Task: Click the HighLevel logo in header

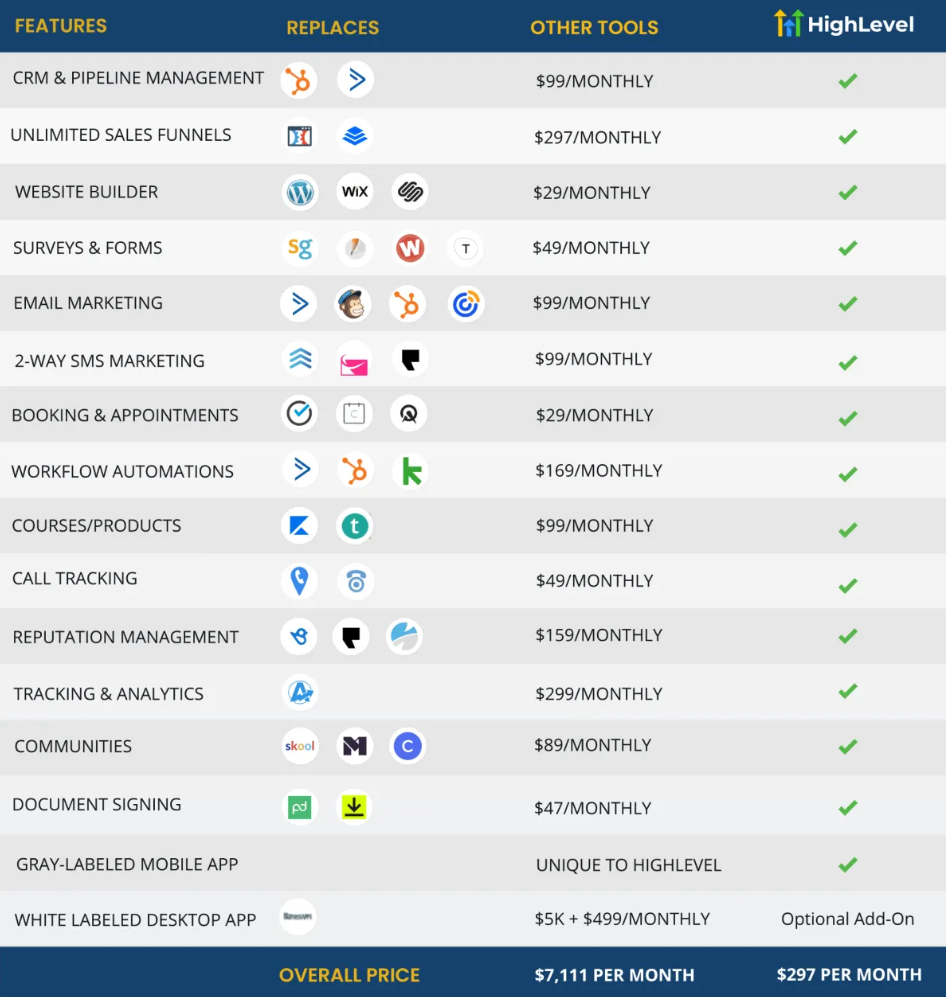Action: (845, 25)
